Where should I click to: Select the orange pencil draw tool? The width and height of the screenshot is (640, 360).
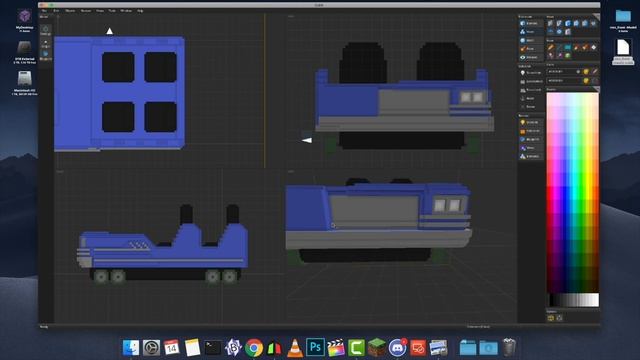pyautogui.click(x=551, y=47)
